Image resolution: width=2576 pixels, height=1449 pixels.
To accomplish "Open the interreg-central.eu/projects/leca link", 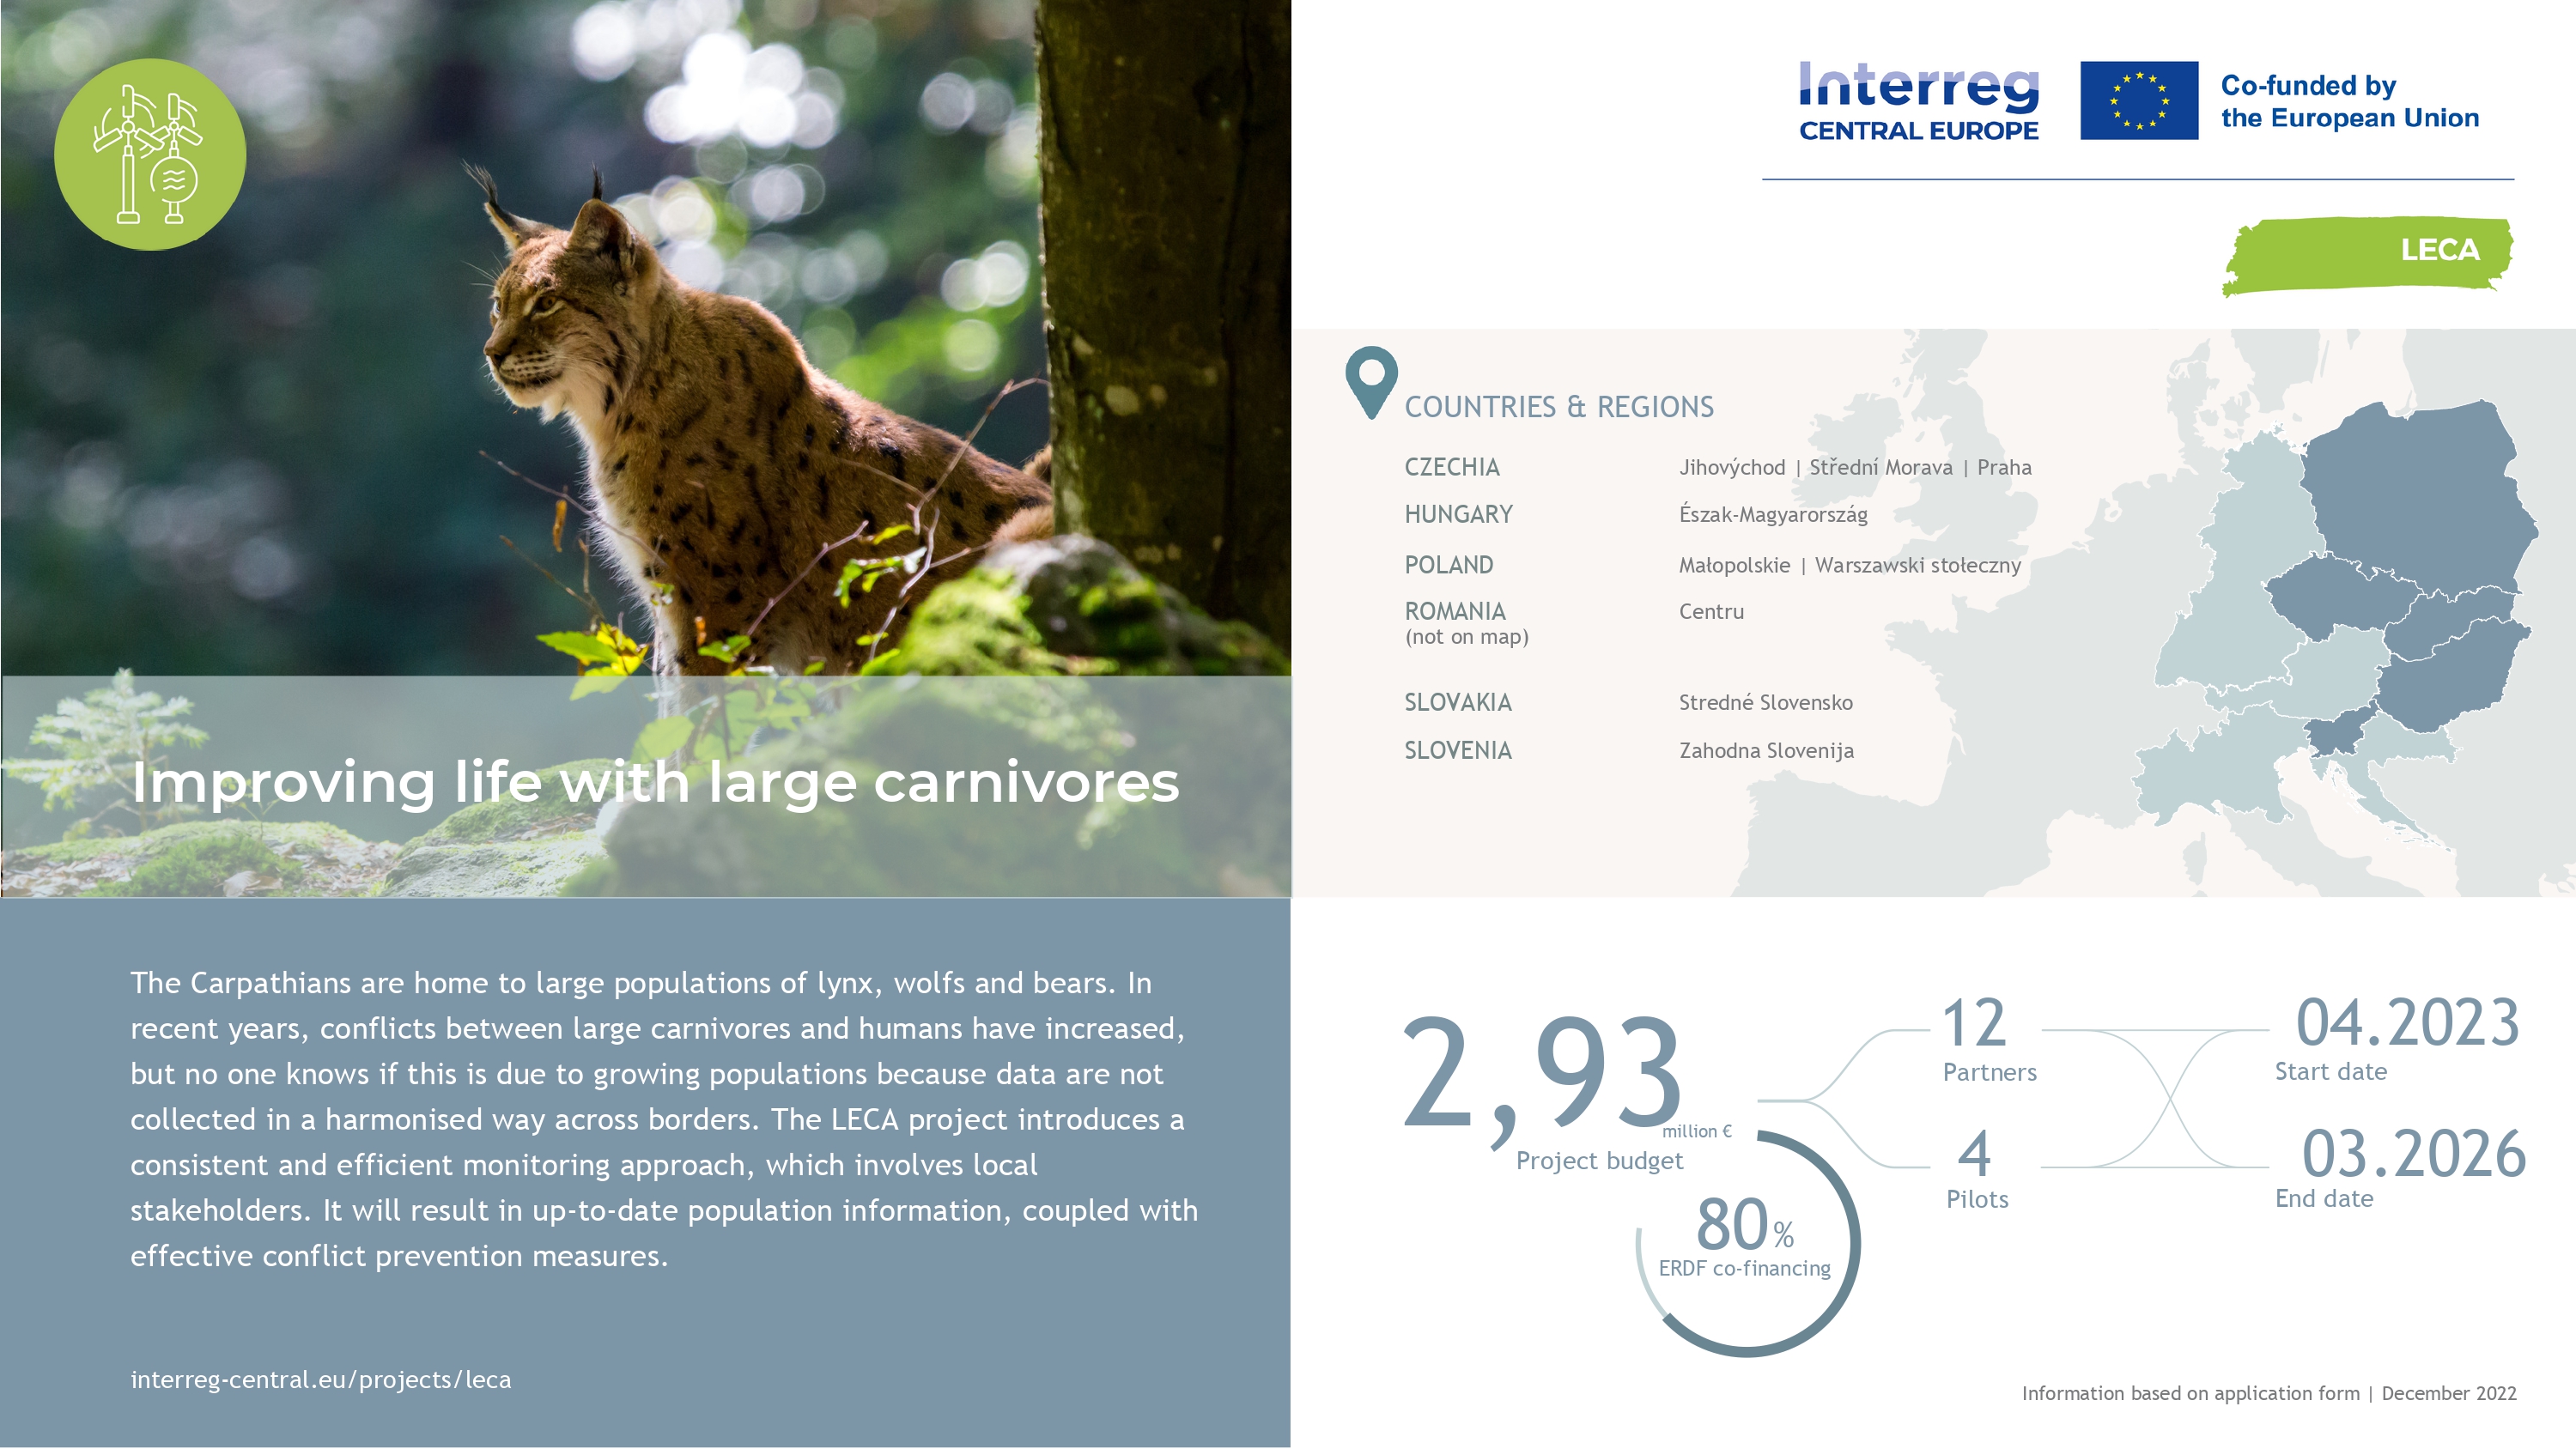I will 320,1379.
